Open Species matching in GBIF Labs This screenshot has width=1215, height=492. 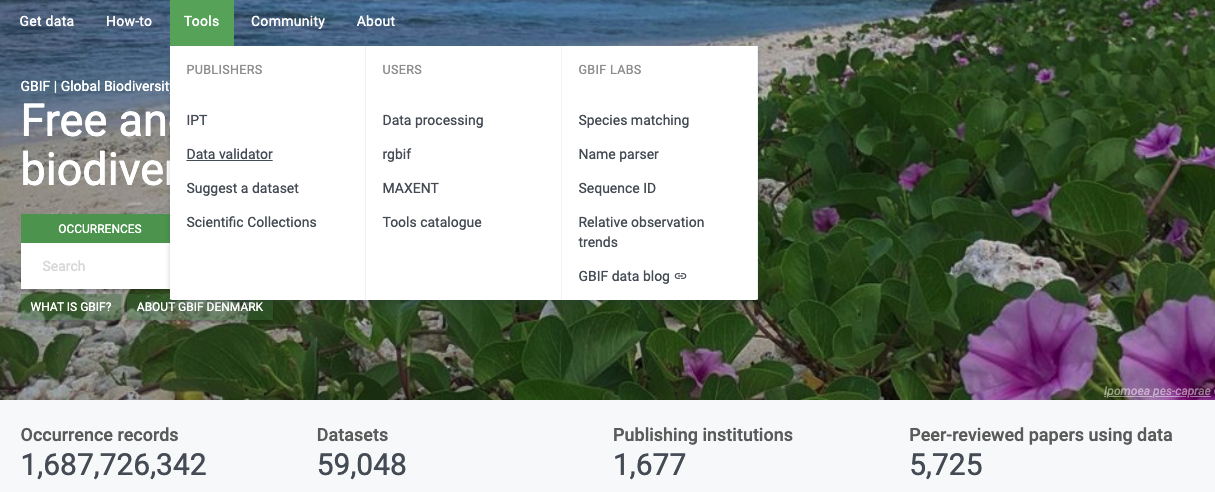click(633, 120)
